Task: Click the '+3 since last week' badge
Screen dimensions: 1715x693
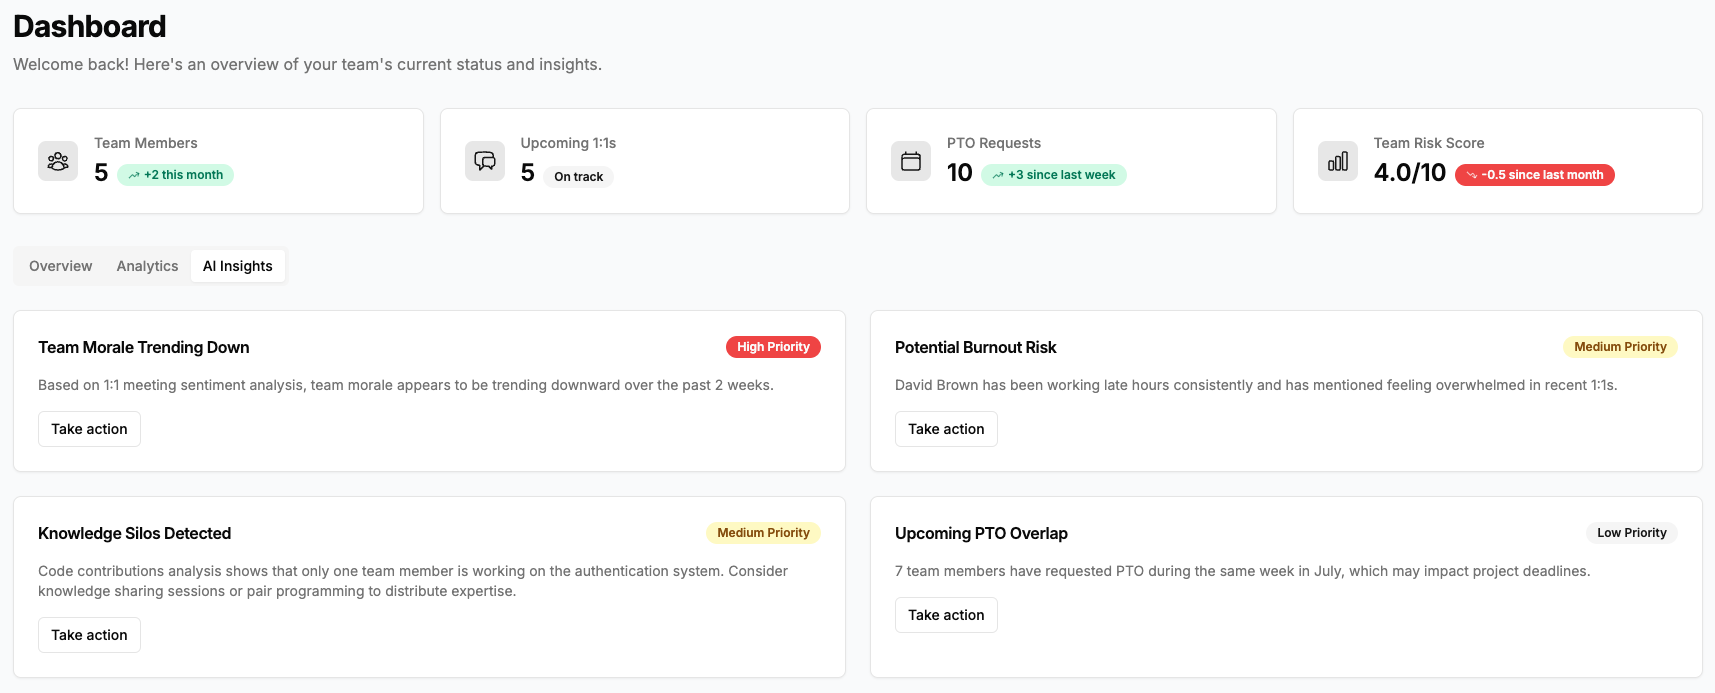Action: (1054, 175)
